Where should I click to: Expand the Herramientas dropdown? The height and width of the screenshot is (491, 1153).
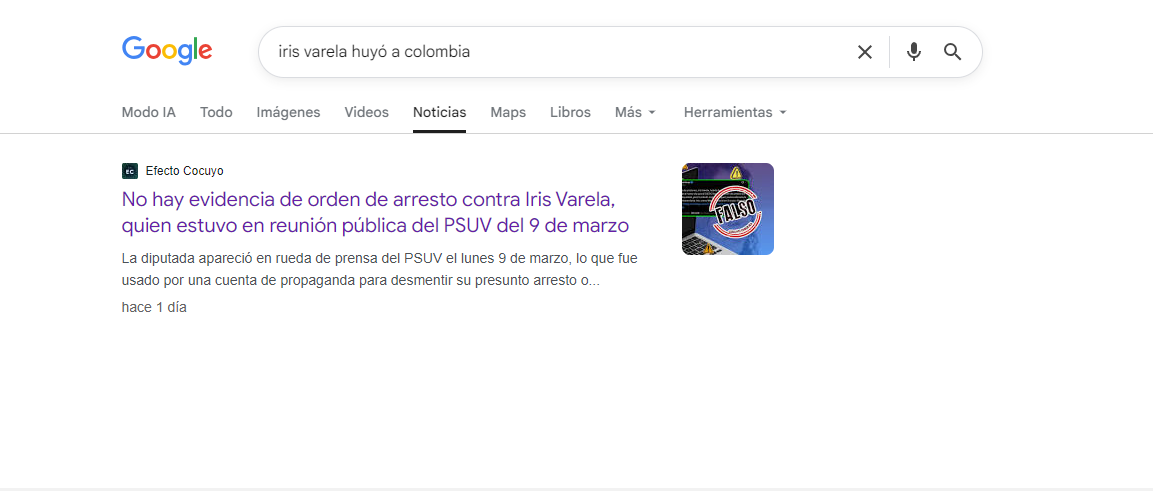[735, 112]
